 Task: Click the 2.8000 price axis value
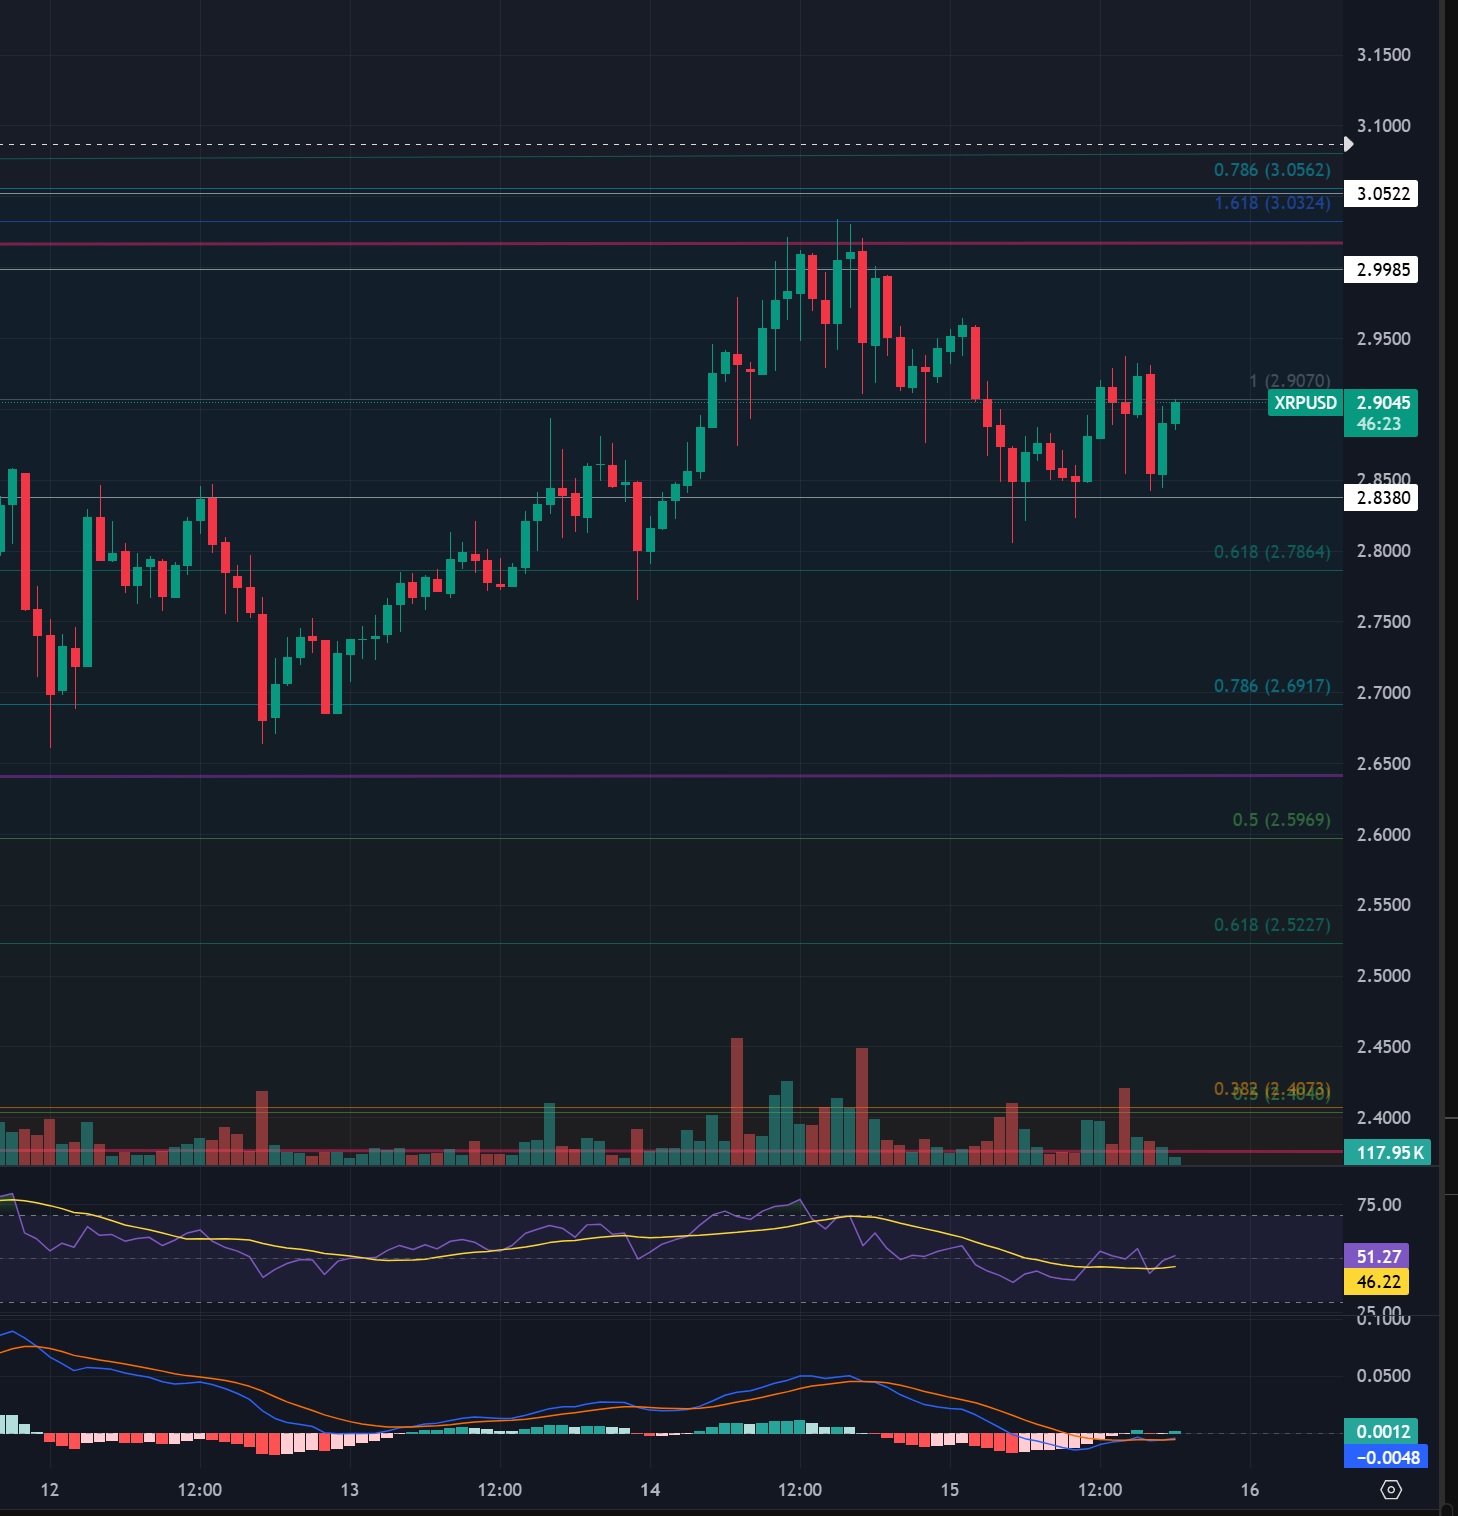(x=1383, y=551)
